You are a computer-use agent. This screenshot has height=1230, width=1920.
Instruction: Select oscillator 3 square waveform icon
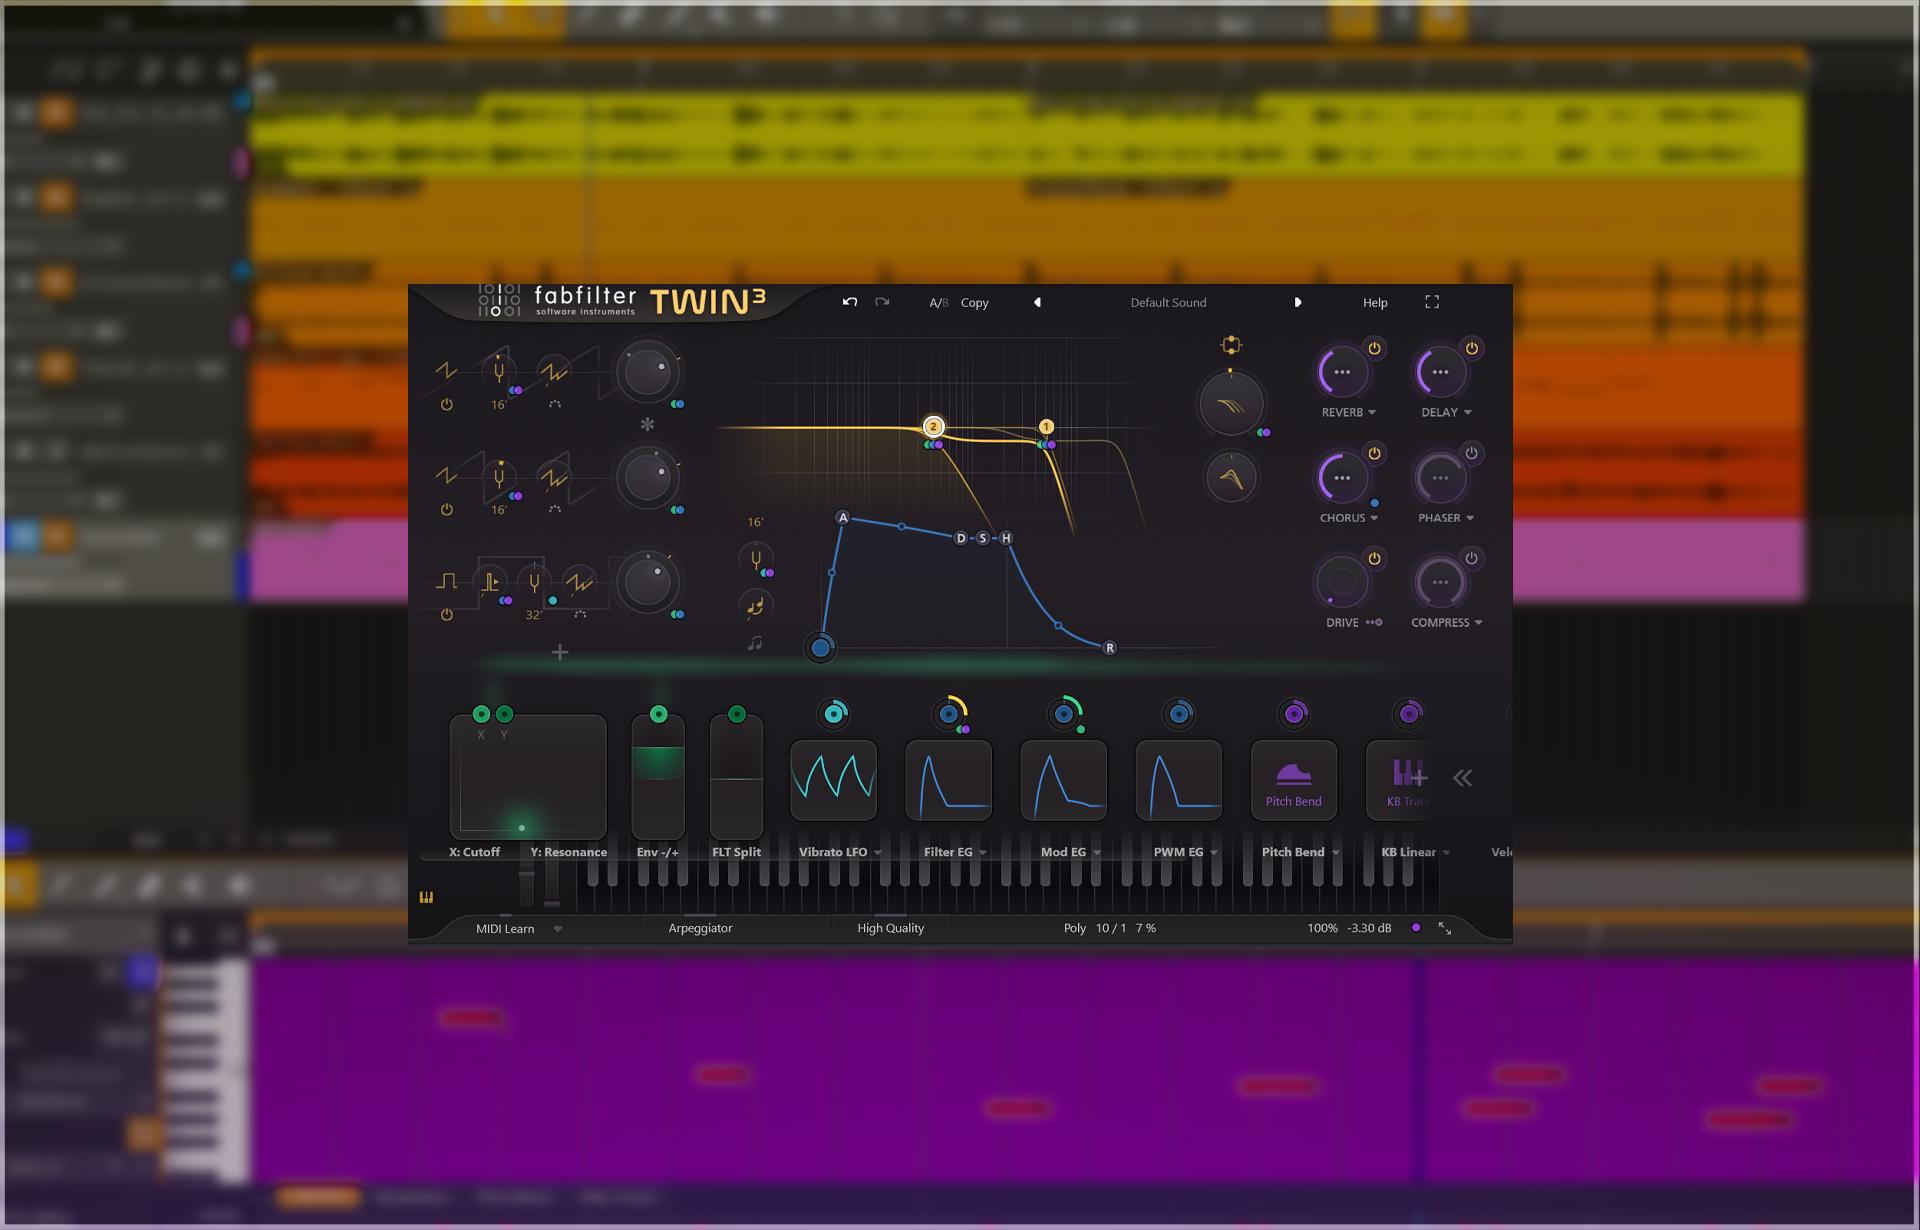[446, 581]
